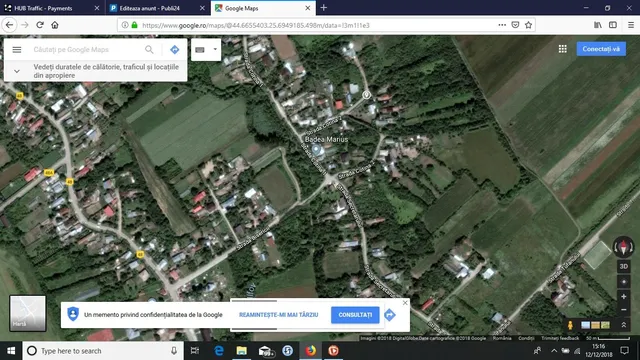640x360 pixels.
Task: Open the page actions three-dot menu
Action: coord(502,25)
